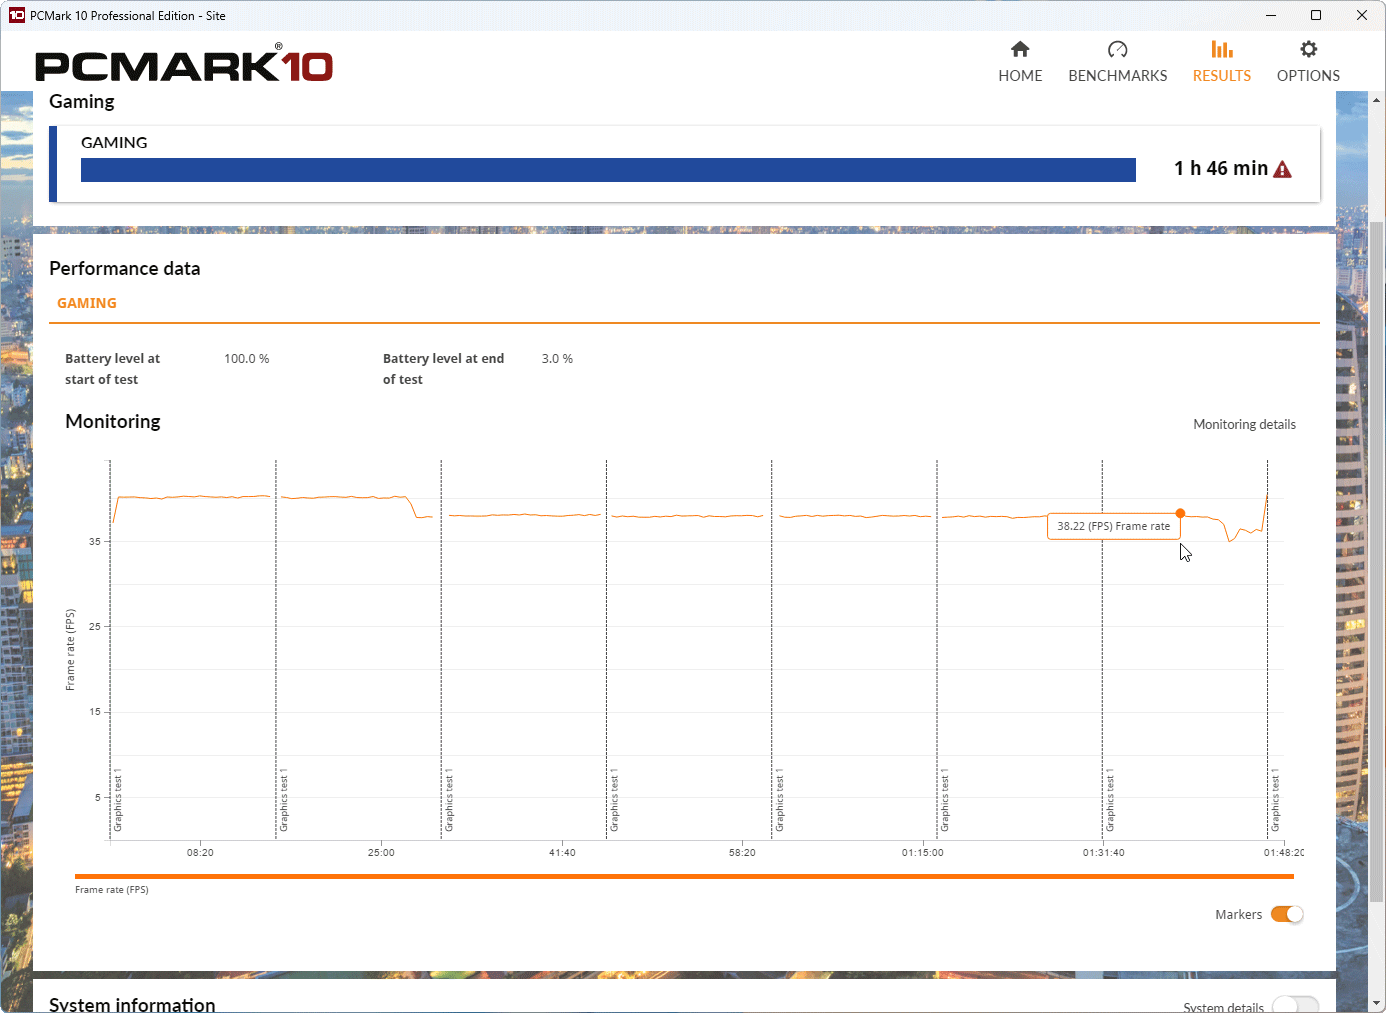This screenshot has height=1013, width=1386.
Task: Maximize the PCMark 10 window
Action: pyautogui.click(x=1316, y=15)
